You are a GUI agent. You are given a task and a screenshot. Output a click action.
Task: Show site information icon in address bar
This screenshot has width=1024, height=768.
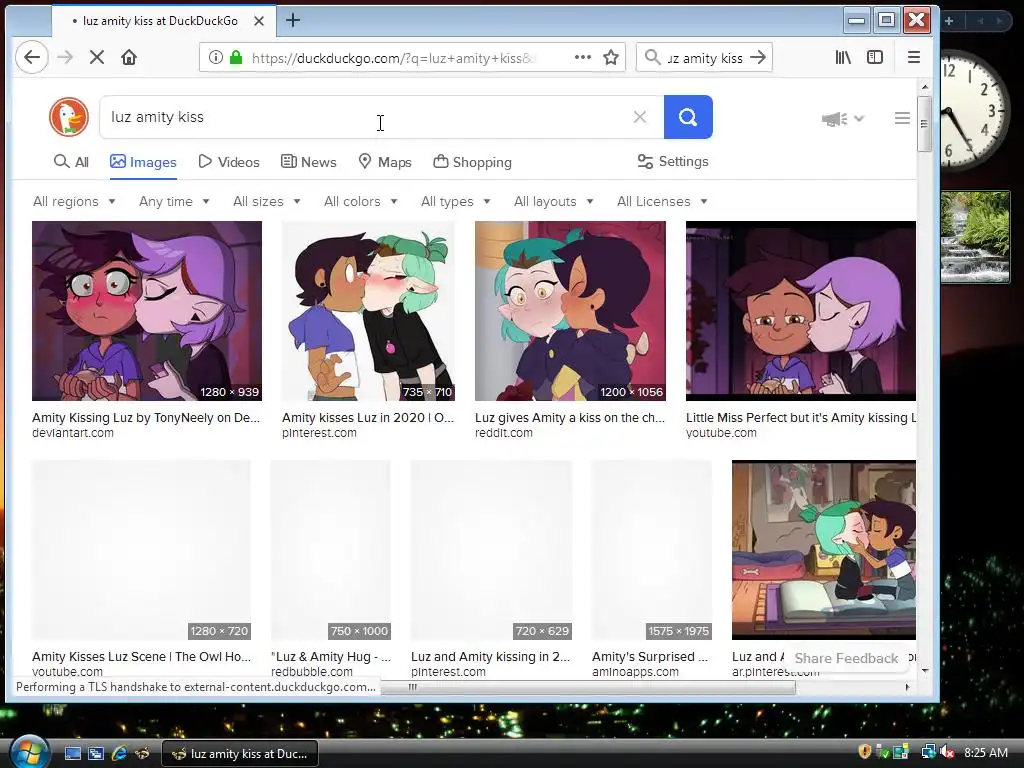pos(216,57)
